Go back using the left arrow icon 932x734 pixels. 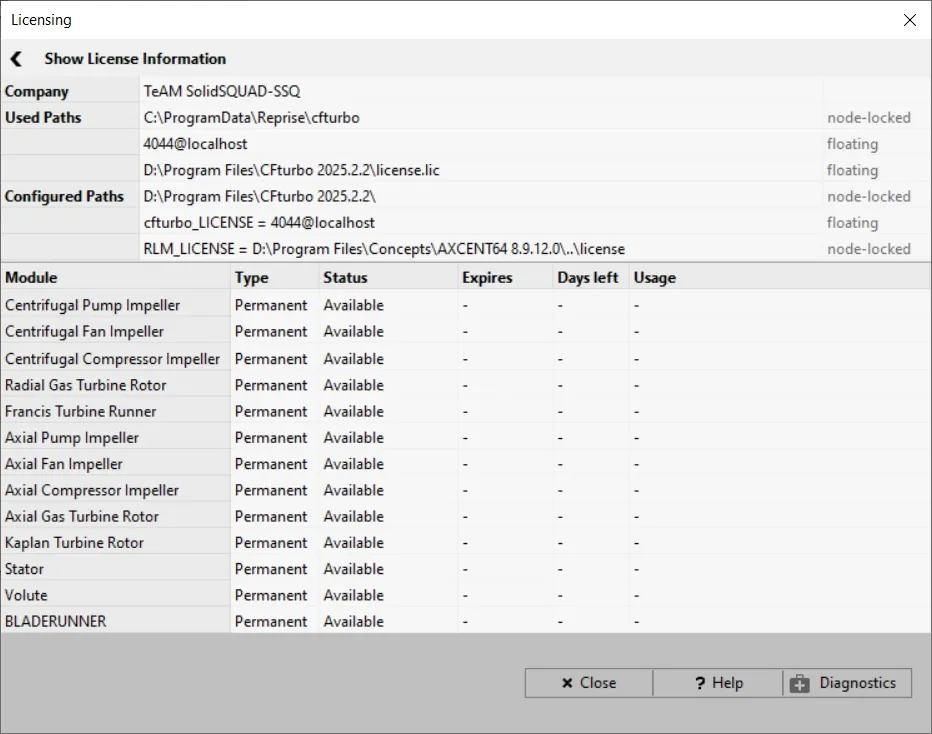[16, 59]
